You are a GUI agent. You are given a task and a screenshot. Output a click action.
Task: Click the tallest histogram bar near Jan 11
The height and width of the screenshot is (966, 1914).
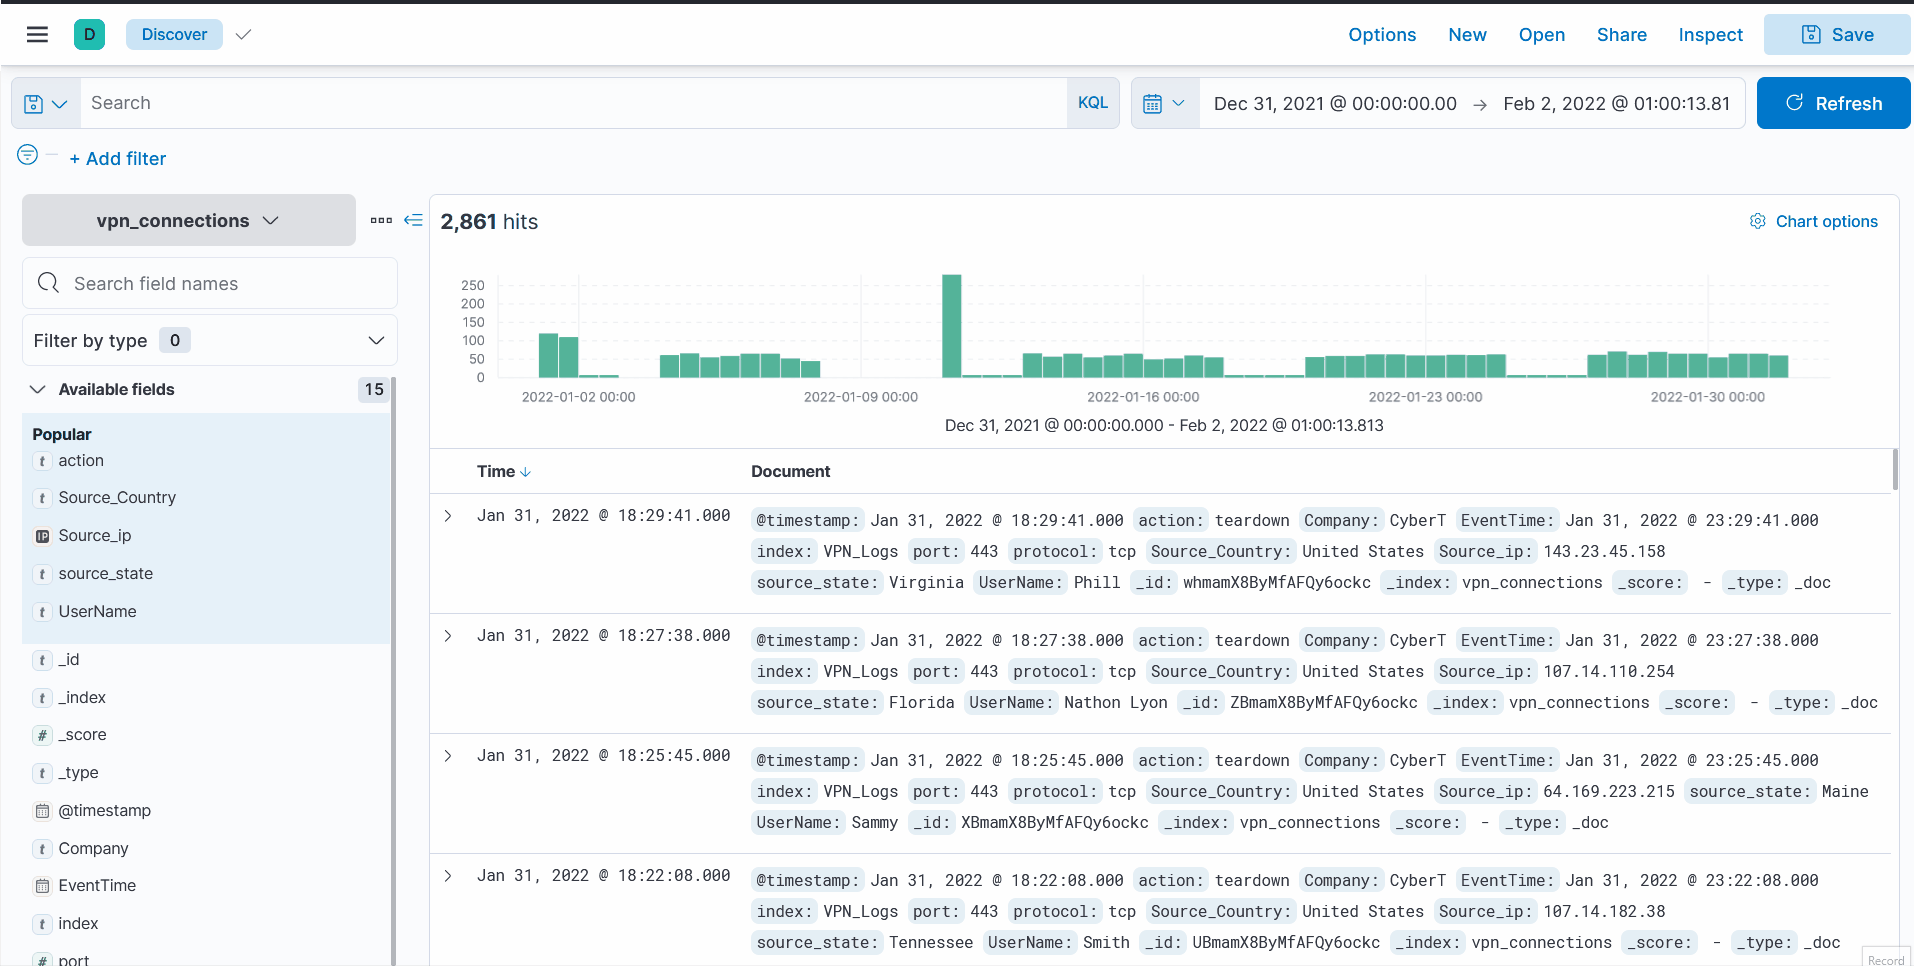click(952, 326)
